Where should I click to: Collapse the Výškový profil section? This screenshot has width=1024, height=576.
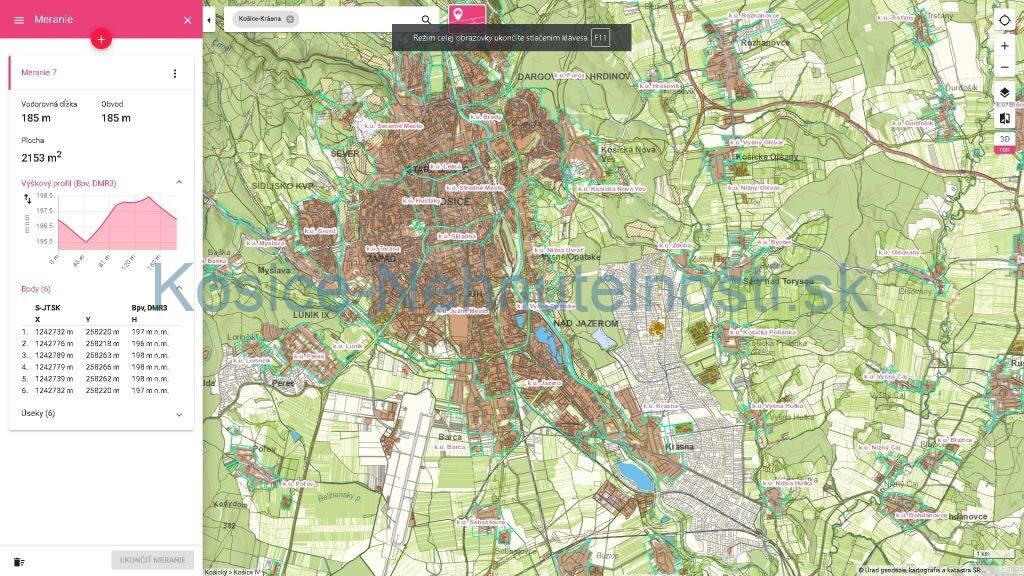tap(179, 183)
